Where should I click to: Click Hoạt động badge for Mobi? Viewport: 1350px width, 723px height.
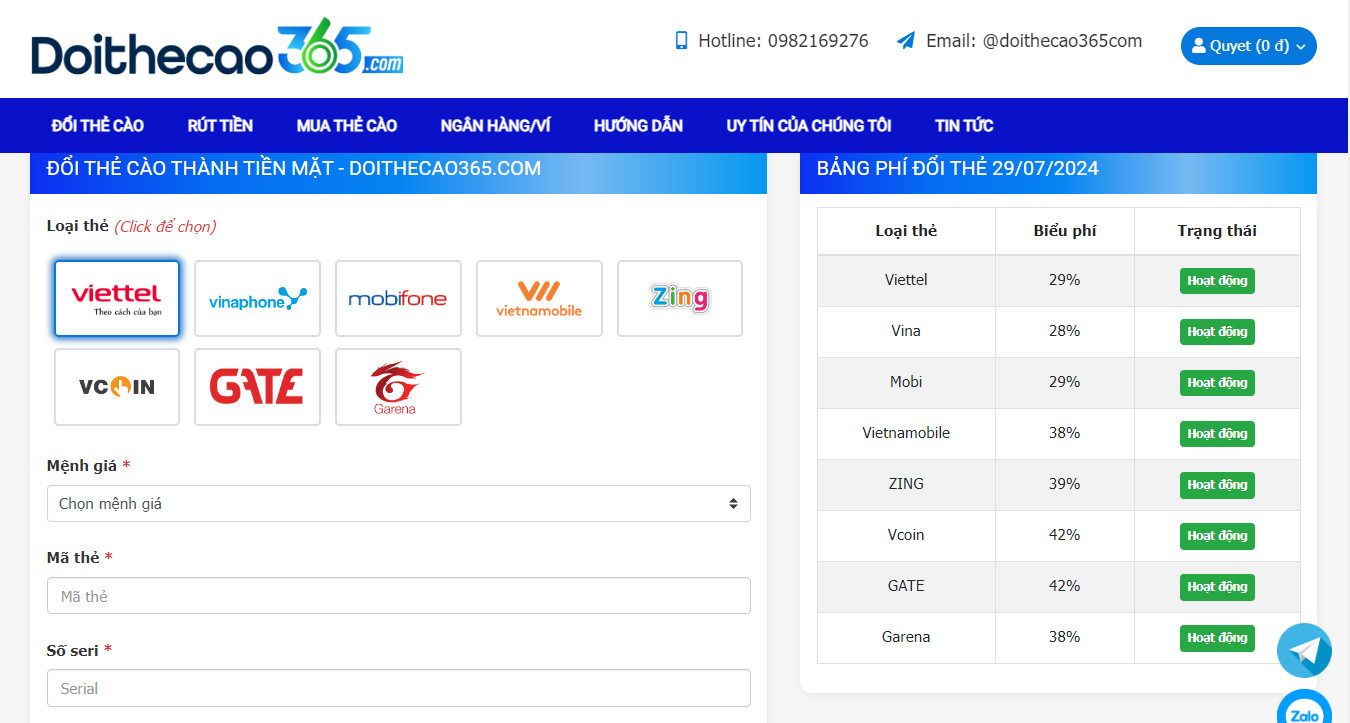click(1217, 383)
